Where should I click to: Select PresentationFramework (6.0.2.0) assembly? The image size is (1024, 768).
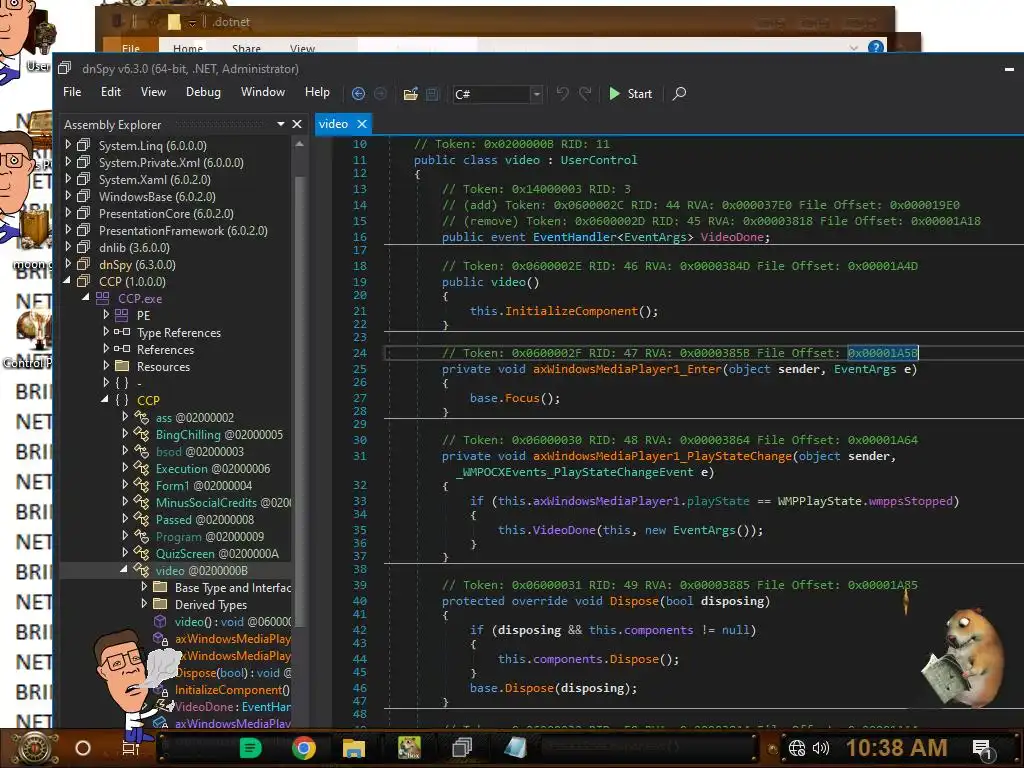tap(183, 231)
